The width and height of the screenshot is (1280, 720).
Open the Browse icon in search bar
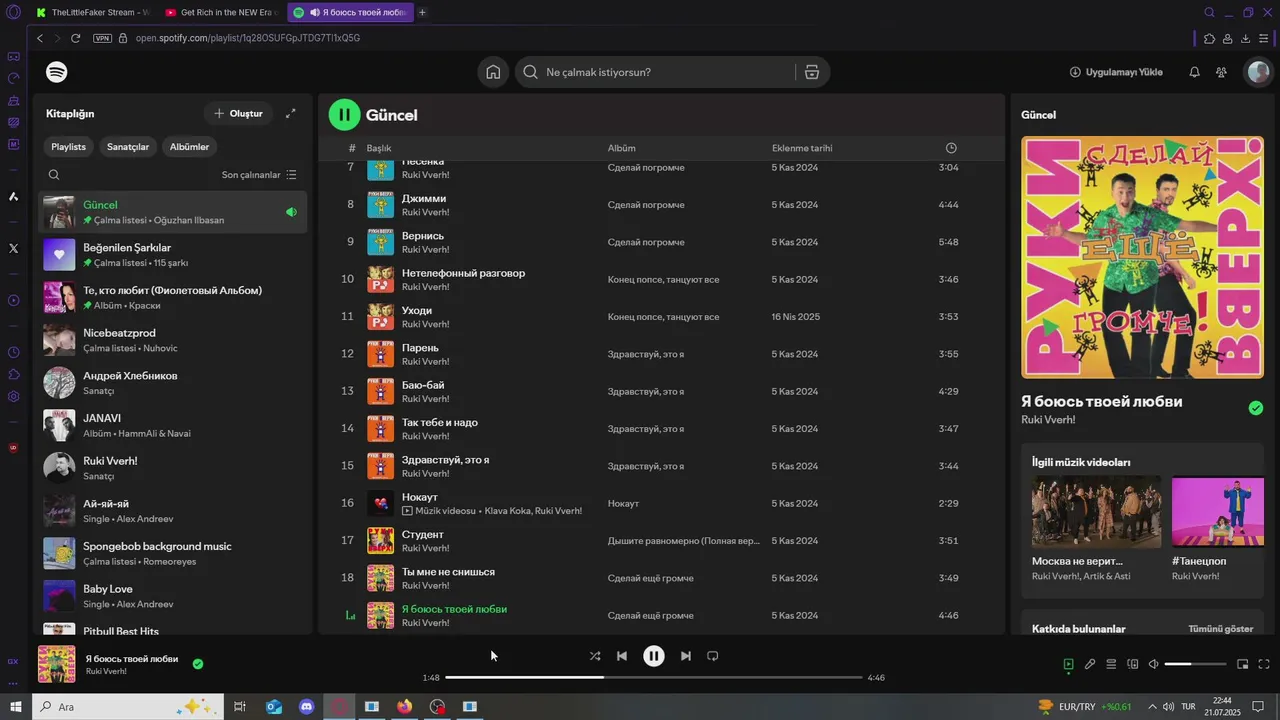[x=811, y=72]
